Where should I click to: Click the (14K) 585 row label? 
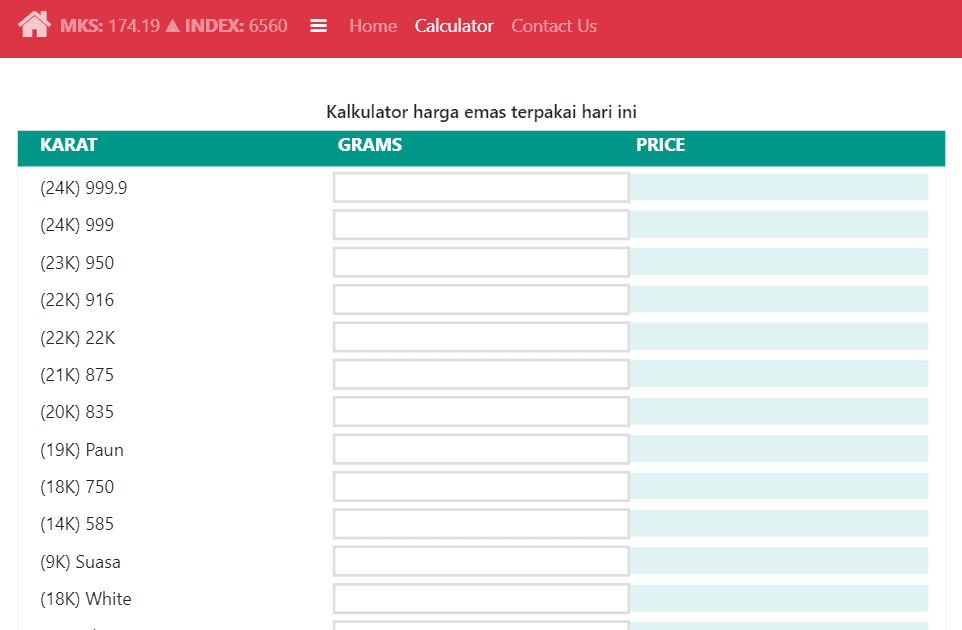pyautogui.click(x=77, y=524)
